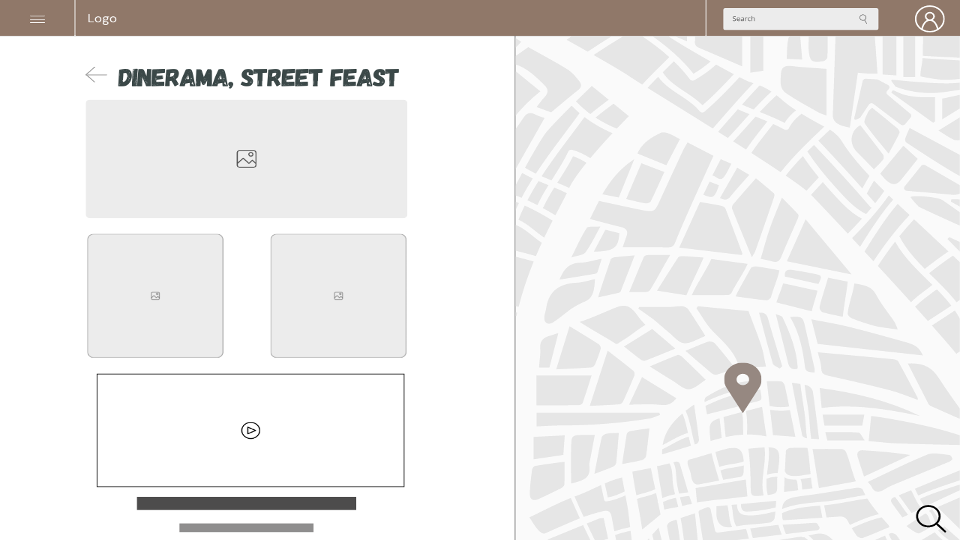
Task: Open the large banner image placeholder
Action: [x=246, y=159]
